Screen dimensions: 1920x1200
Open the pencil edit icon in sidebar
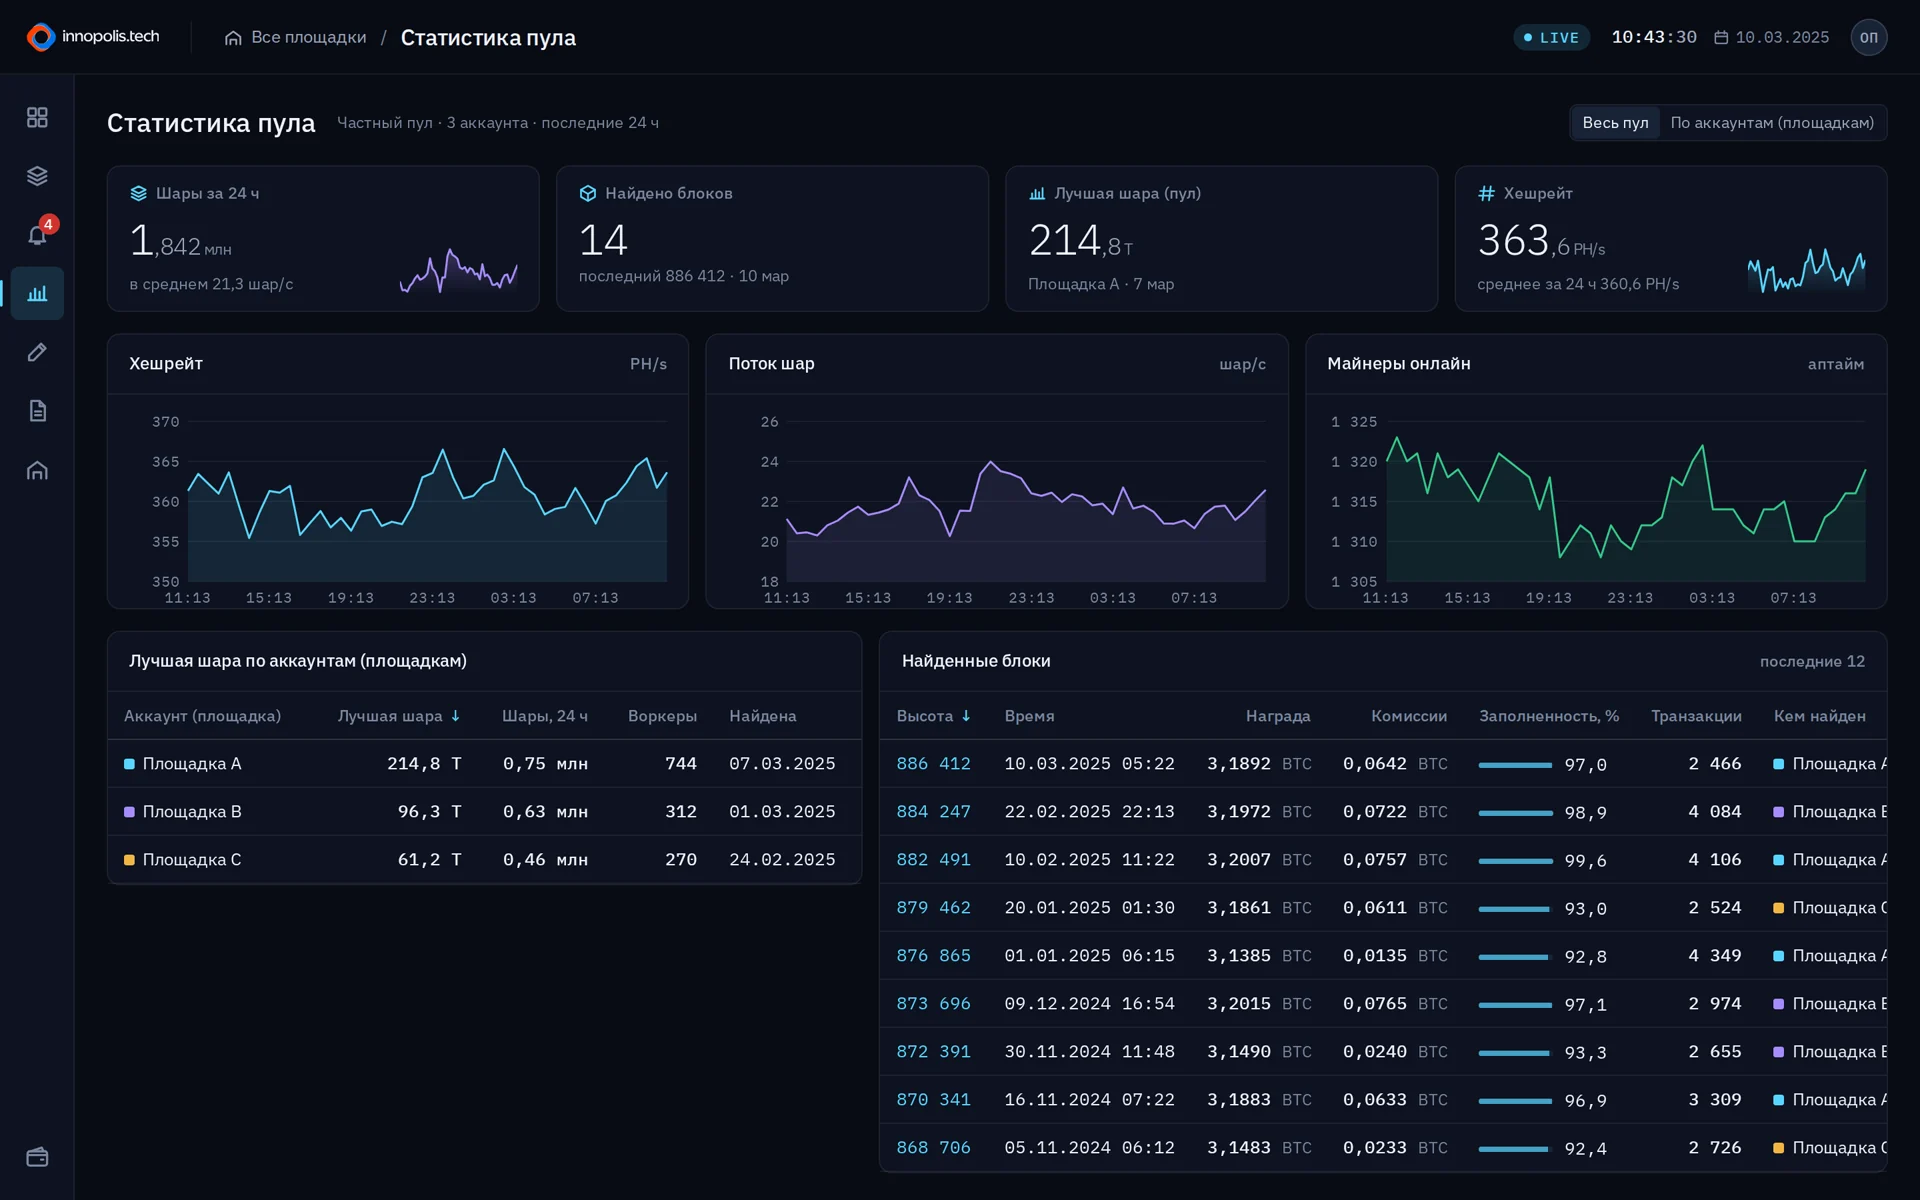pos(37,352)
